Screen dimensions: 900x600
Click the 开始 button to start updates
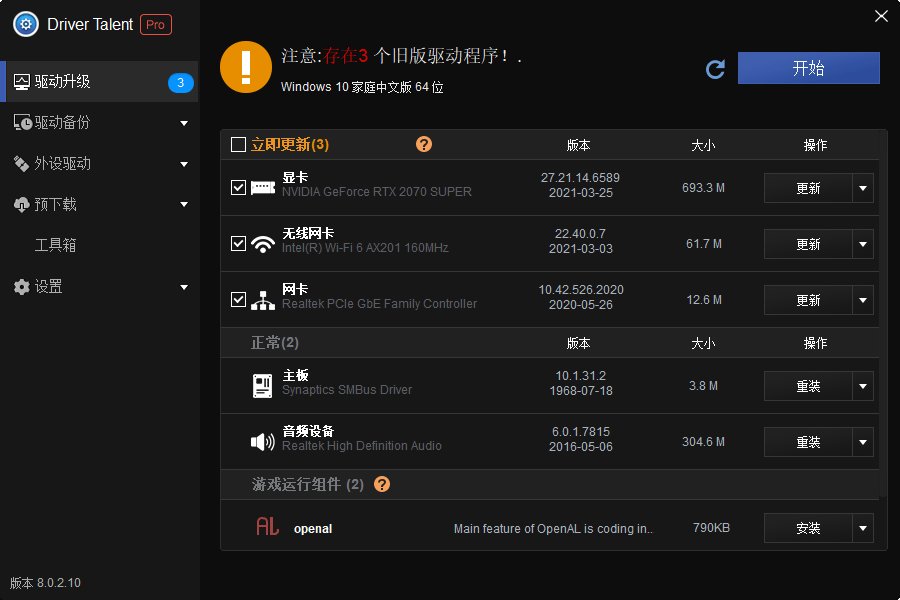click(x=808, y=68)
